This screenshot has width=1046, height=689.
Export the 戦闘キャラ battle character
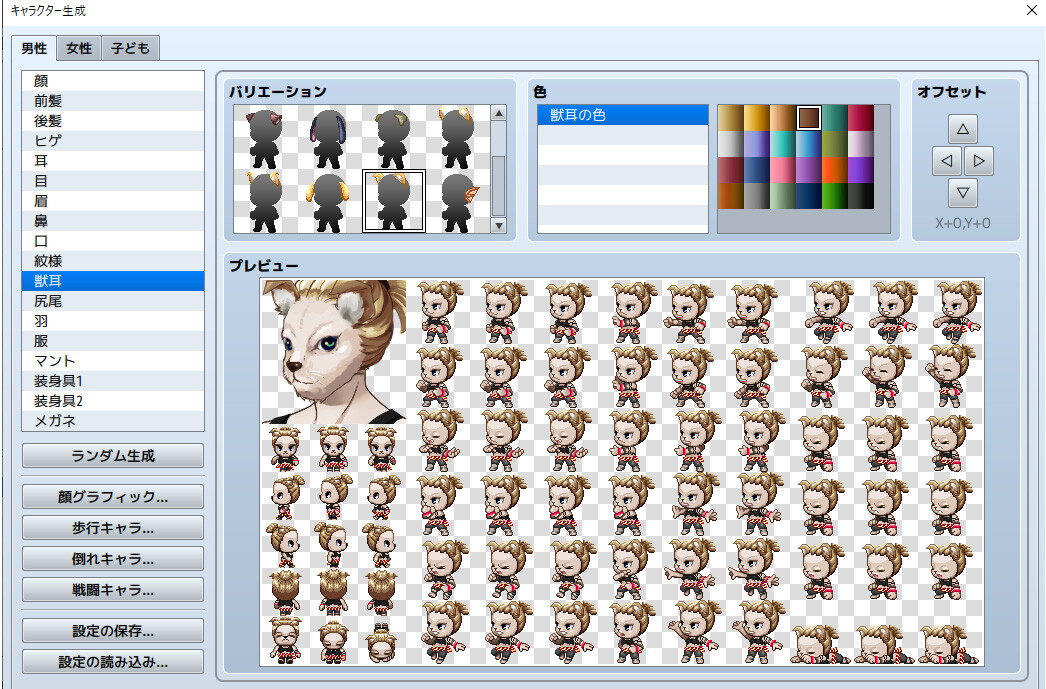pos(112,589)
